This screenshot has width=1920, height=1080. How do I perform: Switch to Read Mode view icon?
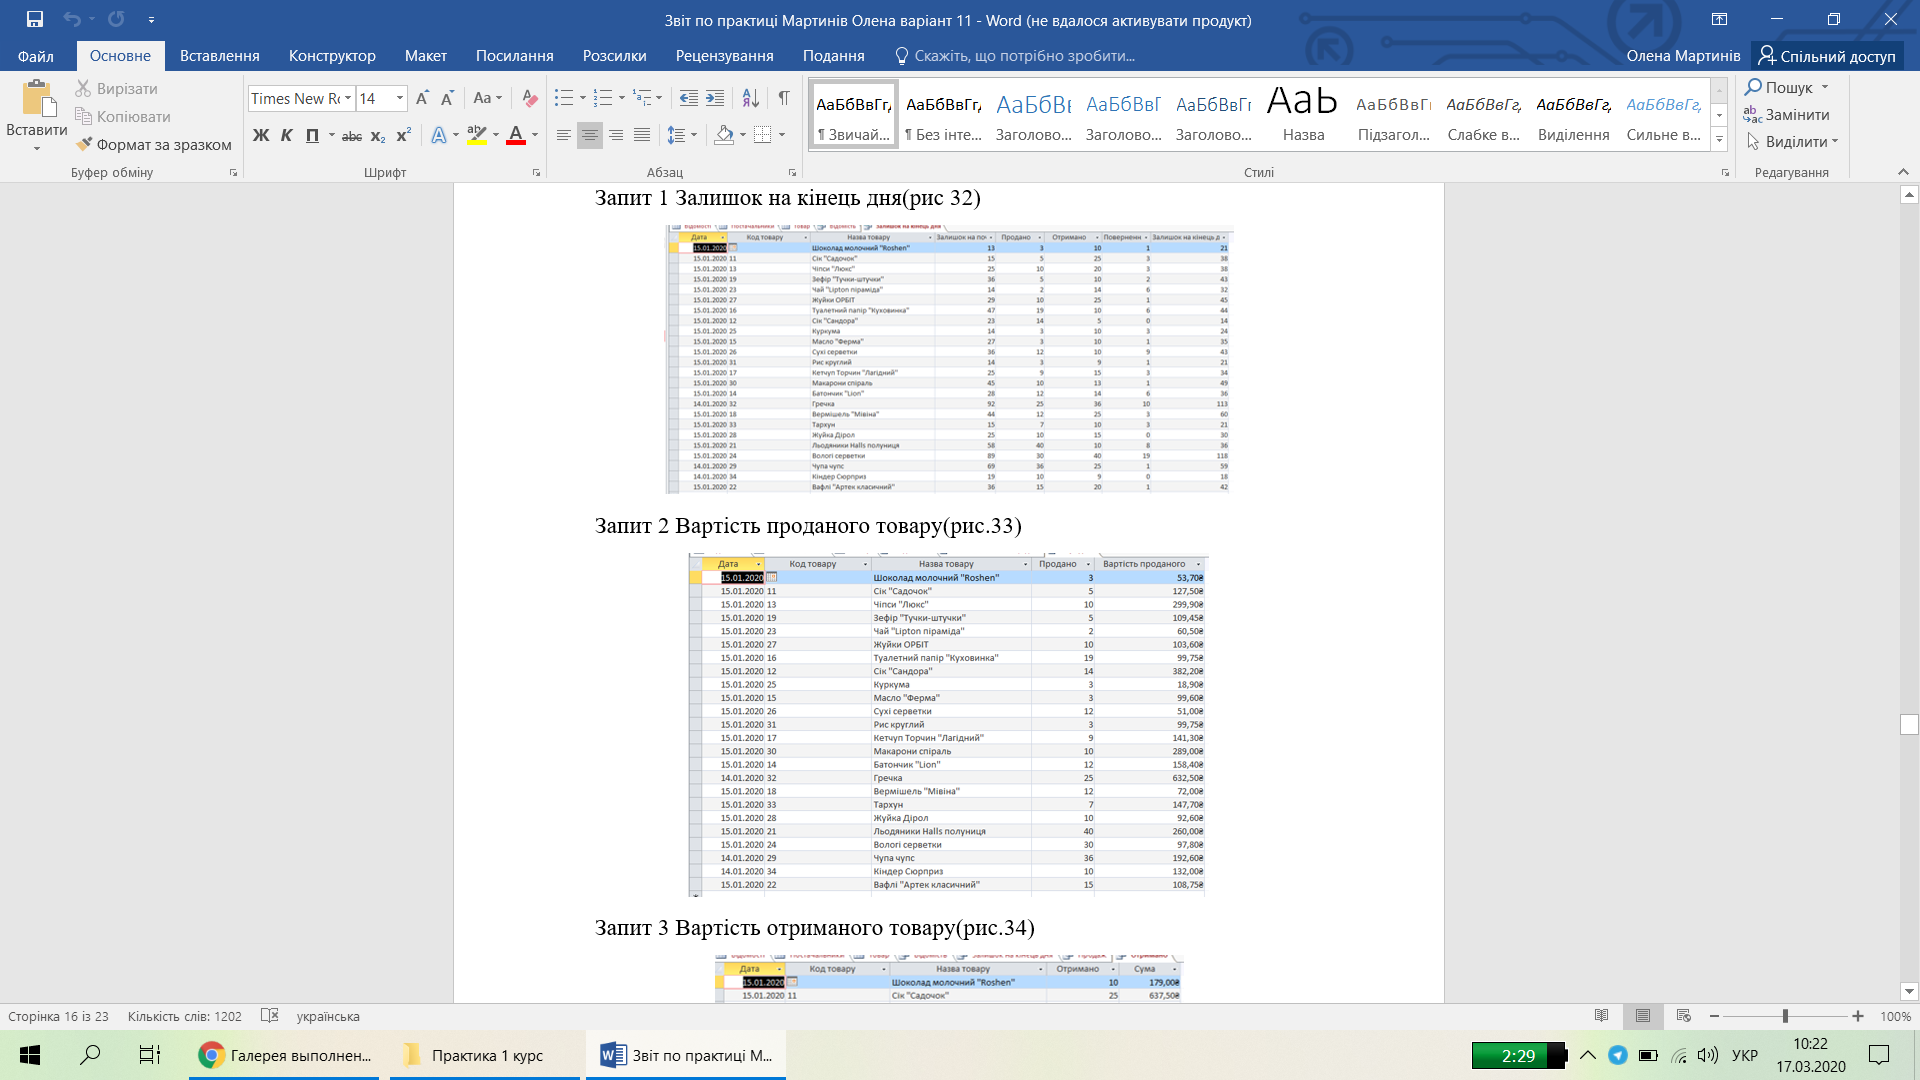pos(1601,1016)
